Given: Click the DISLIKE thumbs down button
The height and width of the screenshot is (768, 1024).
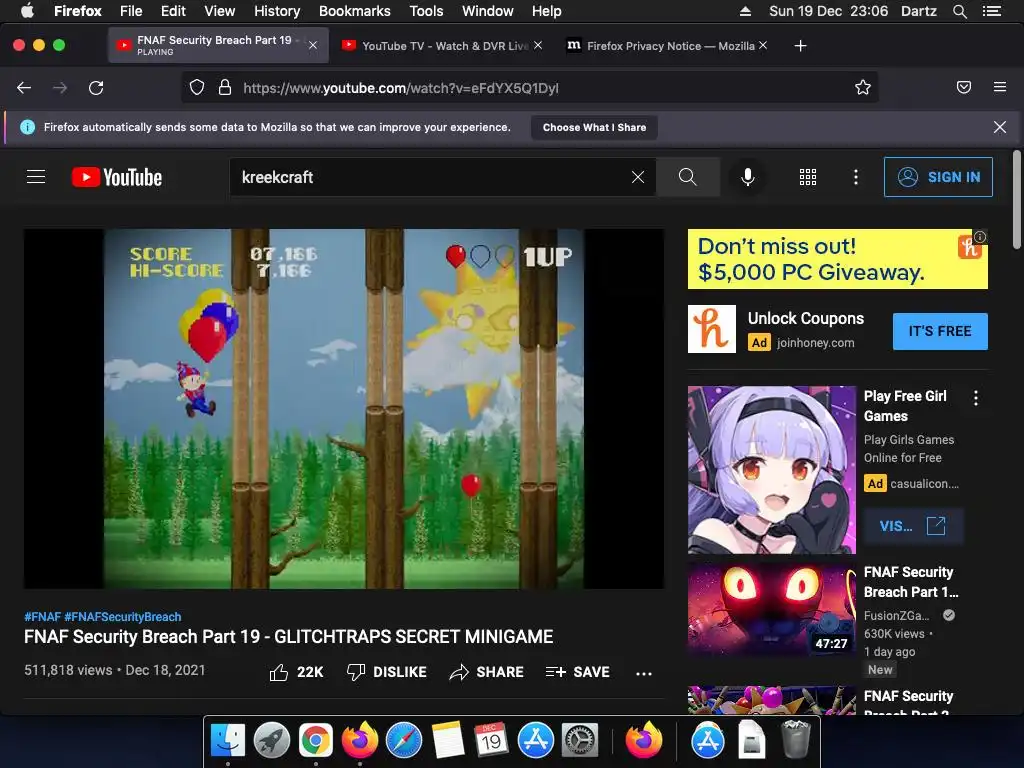Looking at the screenshot, I should click(387, 672).
